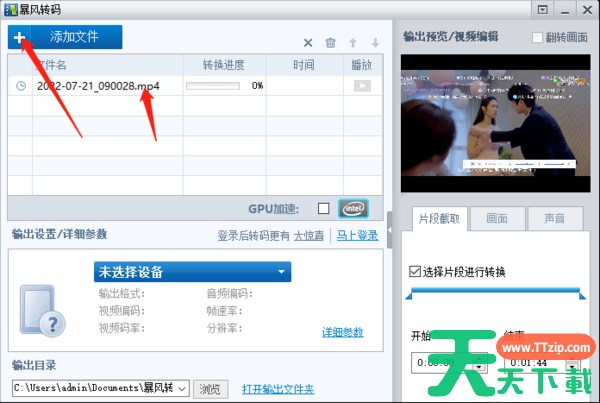Click the Intel GPU acceleration icon
Viewport: 600px width, 403px height.
tap(353, 209)
